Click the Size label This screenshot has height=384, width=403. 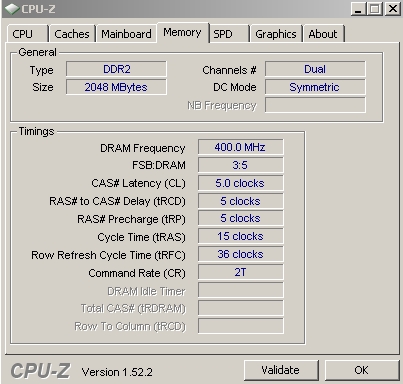(43, 87)
